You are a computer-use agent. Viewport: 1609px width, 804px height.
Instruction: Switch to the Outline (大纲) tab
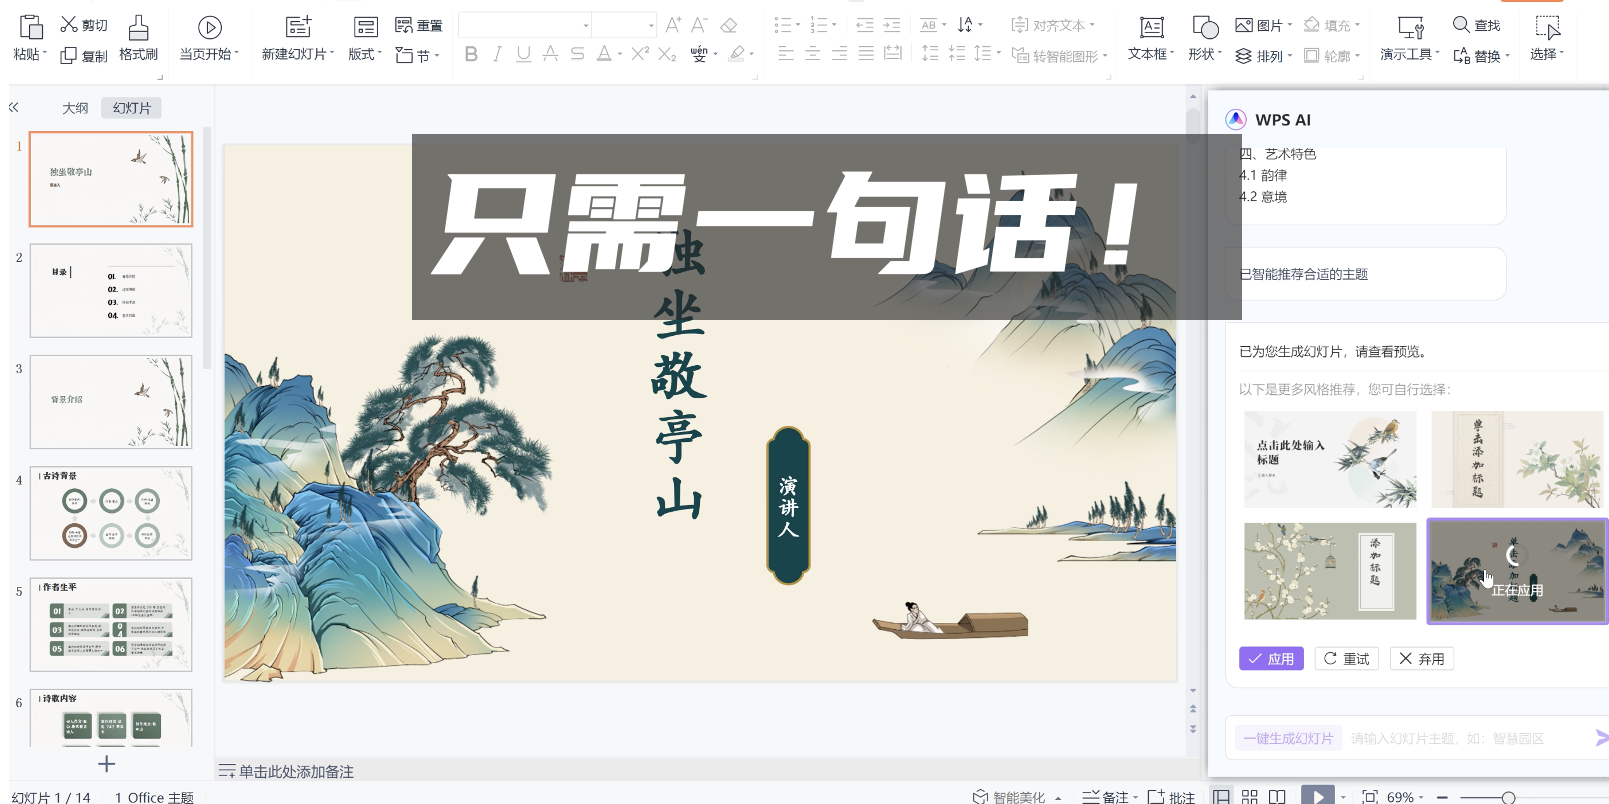click(x=75, y=108)
